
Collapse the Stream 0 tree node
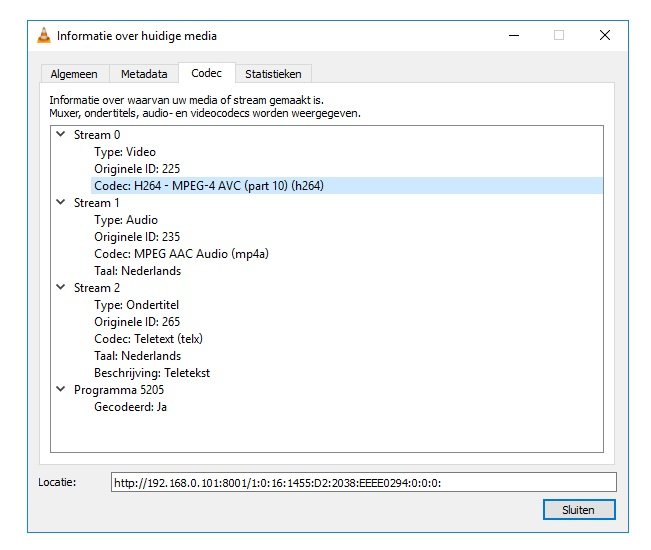pyautogui.click(x=61, y=135)
